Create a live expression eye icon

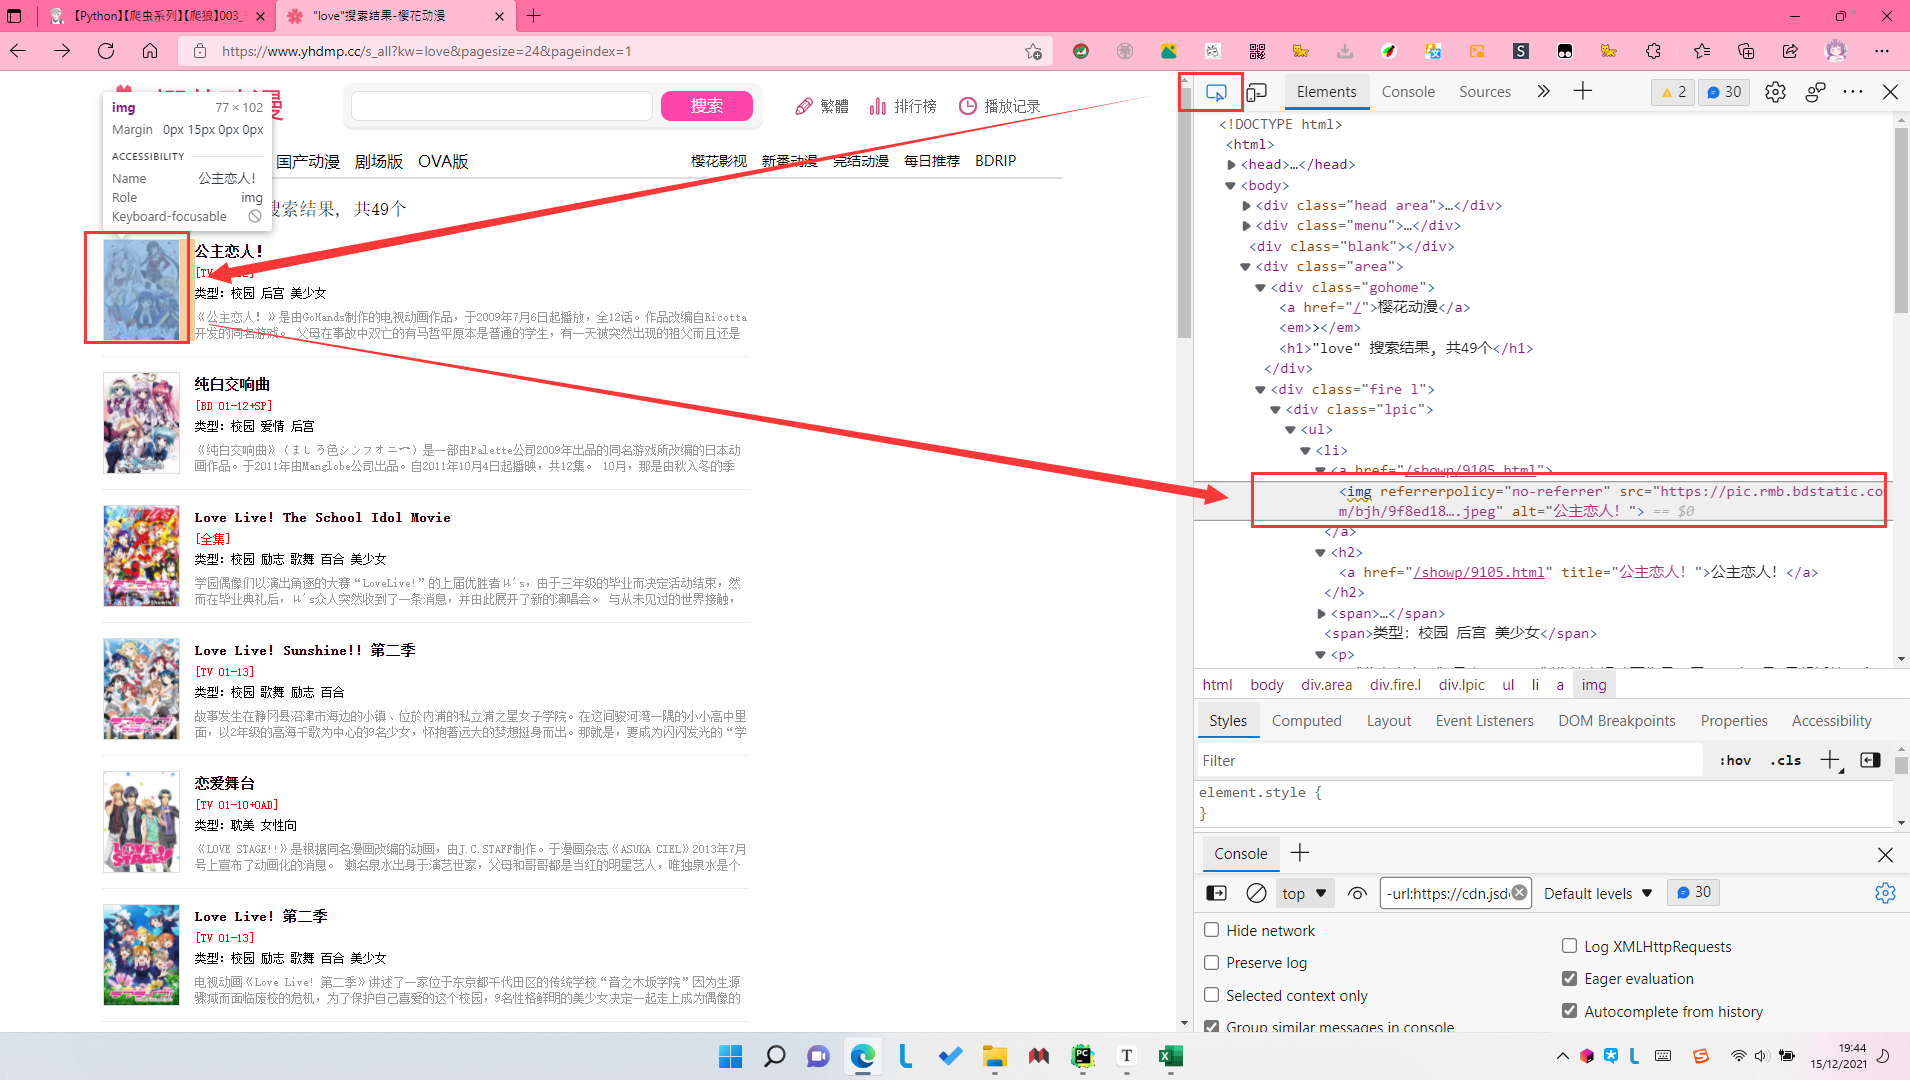tap(1357, 893)
